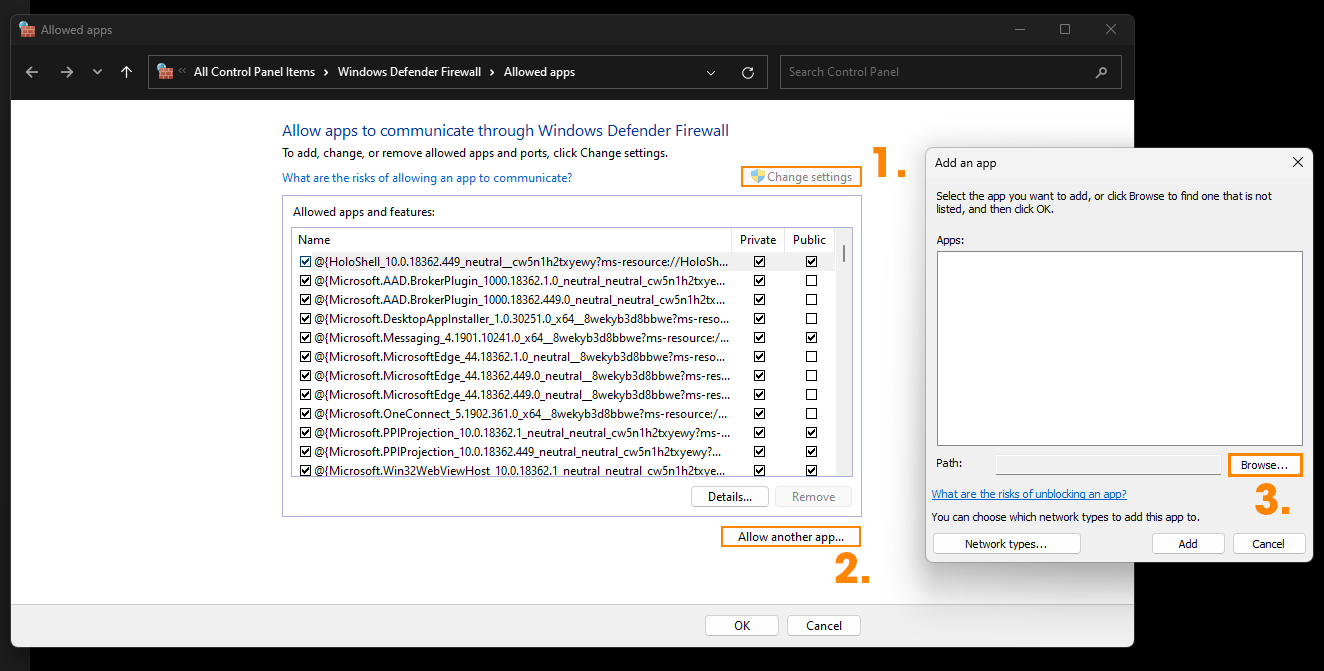Screen dimensions: 1324x671
Task: Click the firewall icon in the address bar
Action: (166, 72)
